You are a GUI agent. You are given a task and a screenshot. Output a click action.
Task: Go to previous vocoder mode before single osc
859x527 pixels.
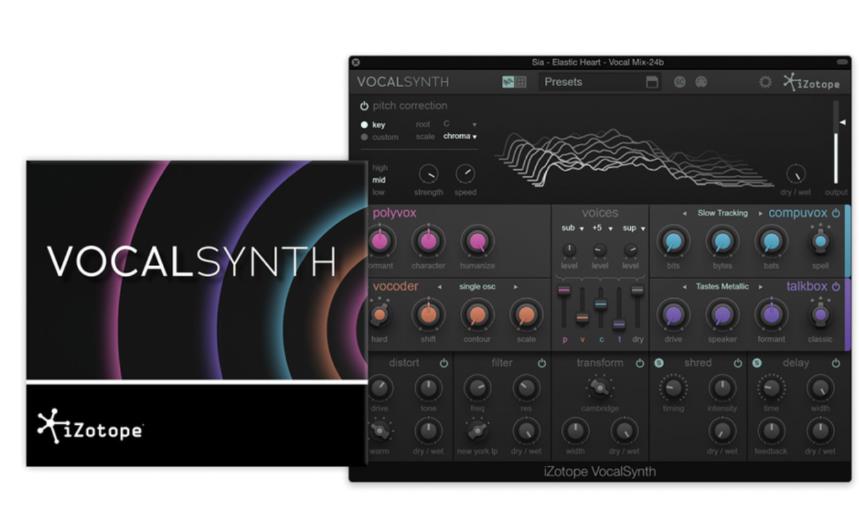click(x=439, y=287)
